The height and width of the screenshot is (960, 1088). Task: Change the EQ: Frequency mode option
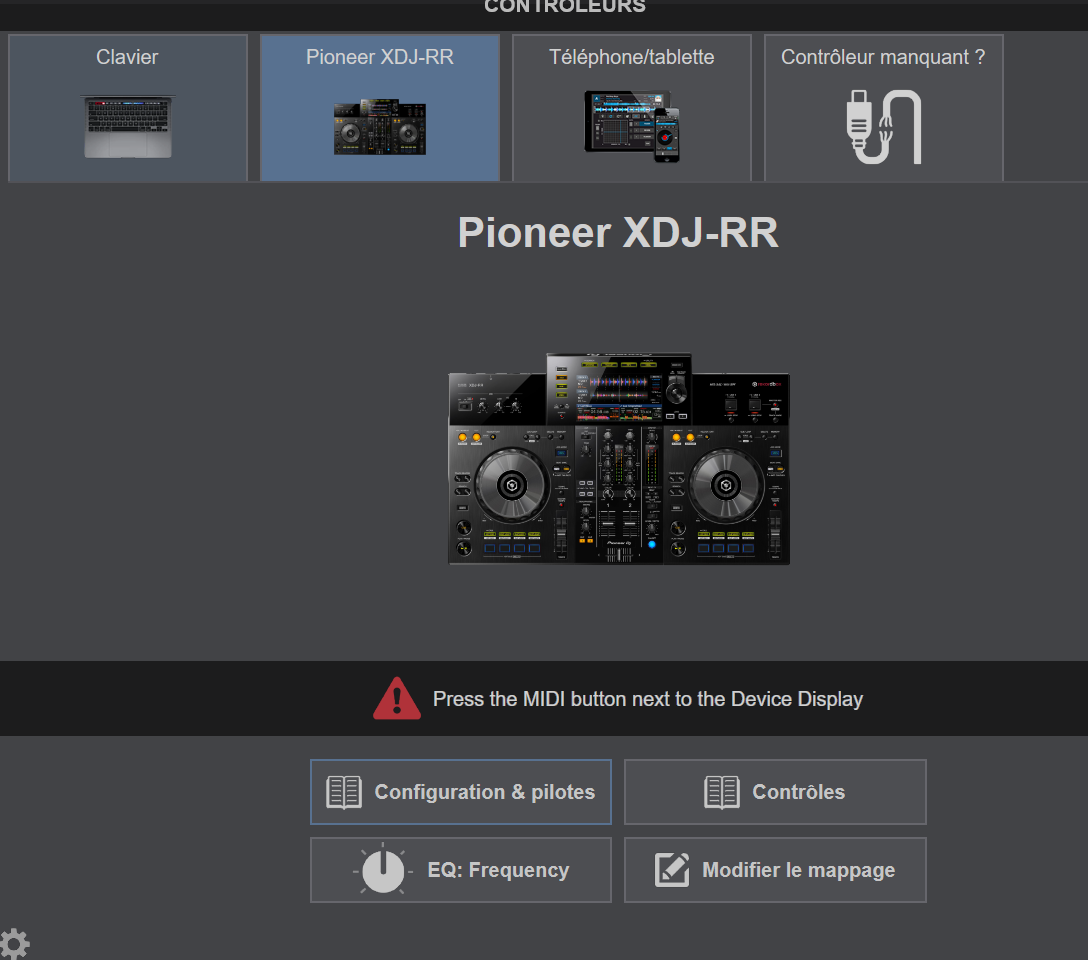coord(497,870)
